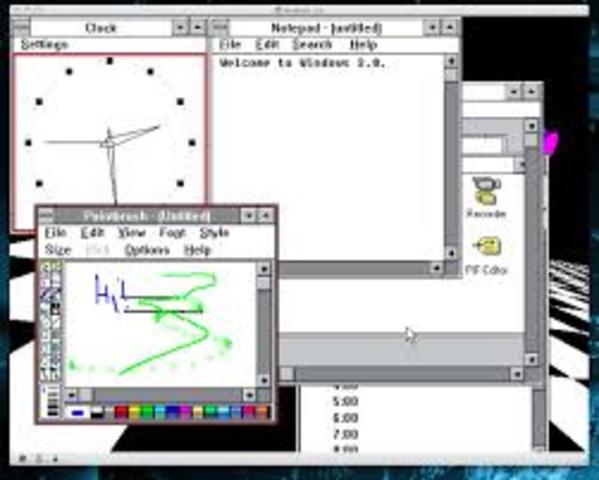Screen dimensions: 599x480
Task: Open the Edit menu in Notepad
Action: click(x=267, y=45)
